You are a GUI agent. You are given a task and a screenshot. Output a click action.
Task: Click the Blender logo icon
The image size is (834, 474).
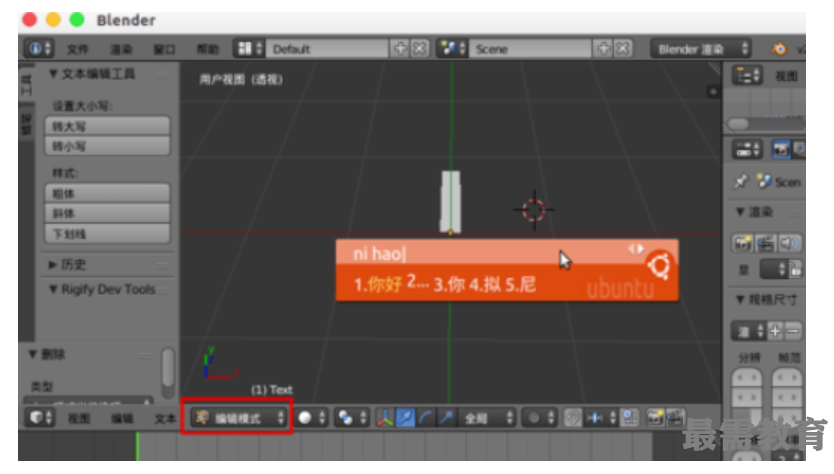click(779, 49)
